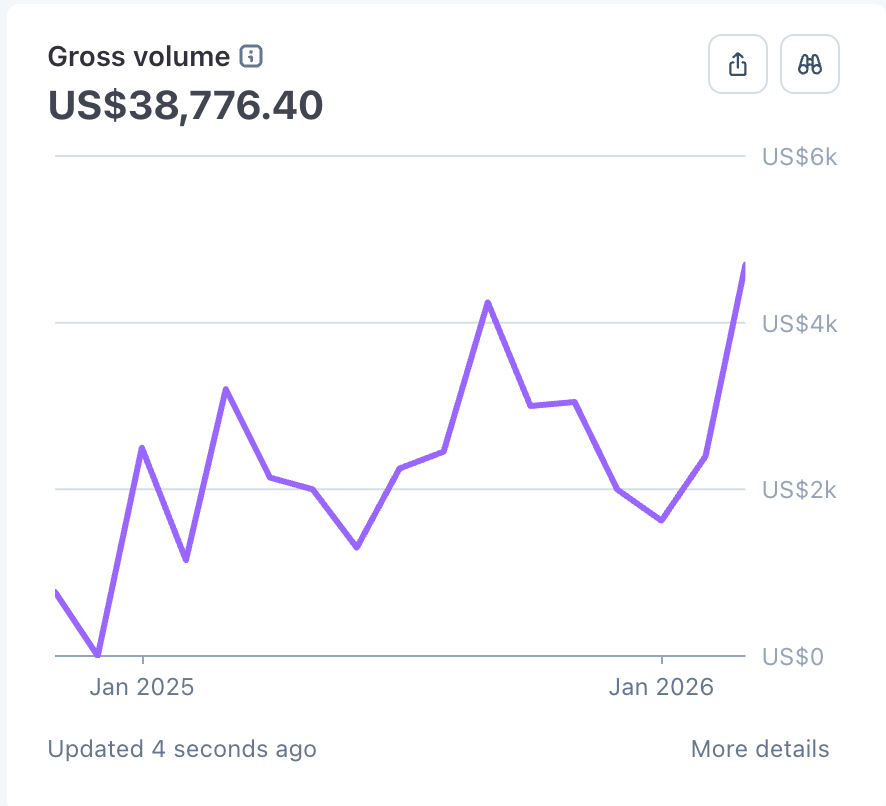Select the highest peak on the chart line
The width and height of the screenshot is (886, 806).
click(488, 302)
